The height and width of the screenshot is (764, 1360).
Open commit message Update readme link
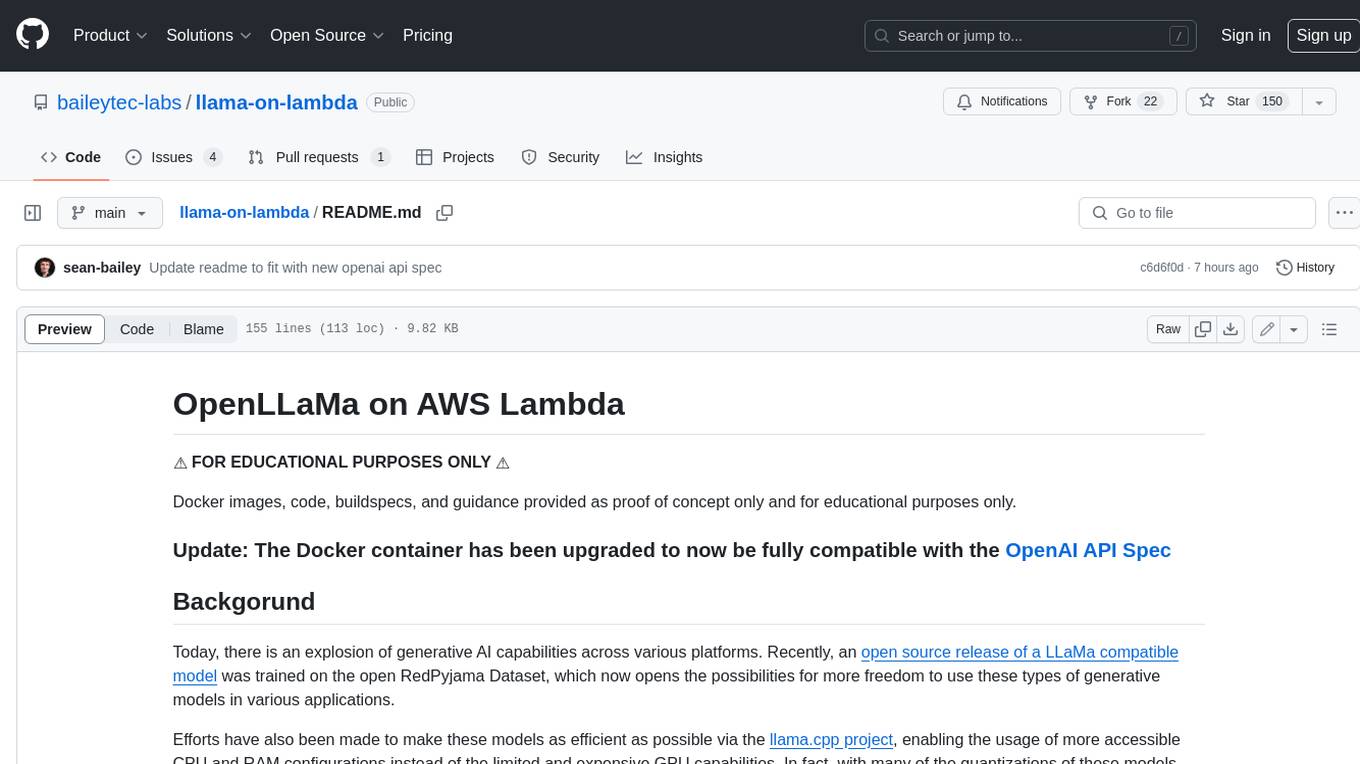295,268
